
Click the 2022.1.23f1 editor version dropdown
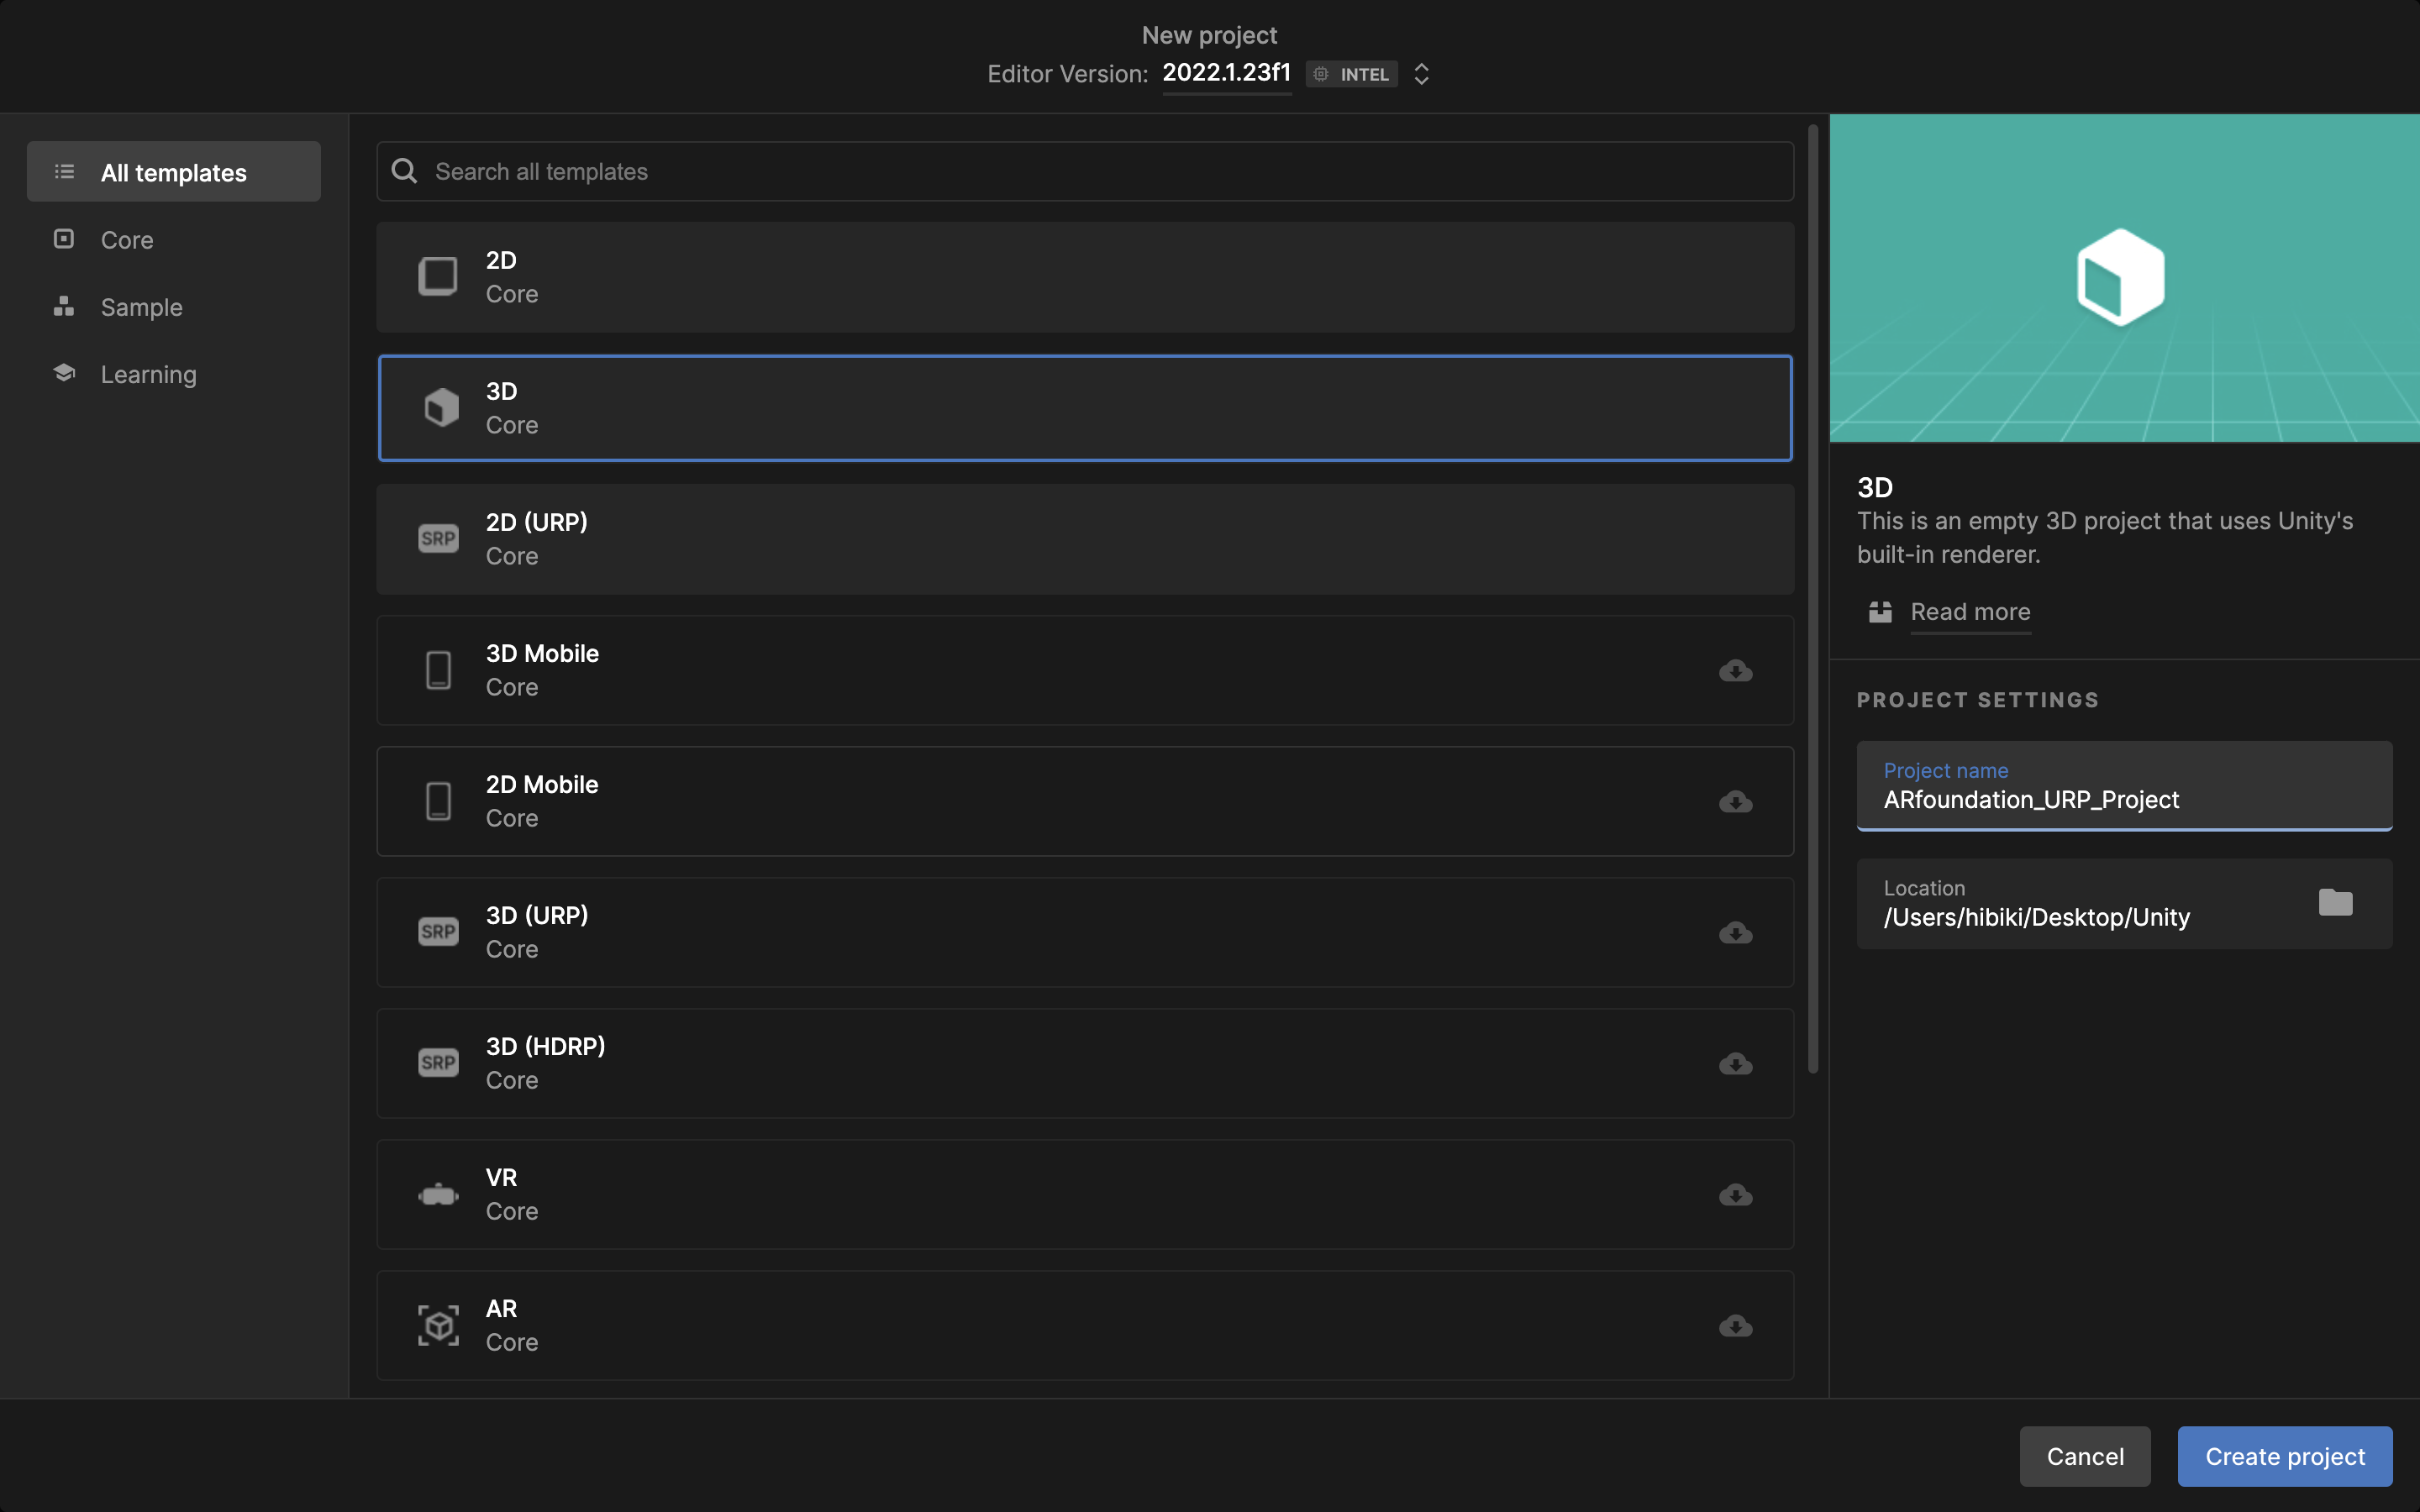tap(1226, 73)
